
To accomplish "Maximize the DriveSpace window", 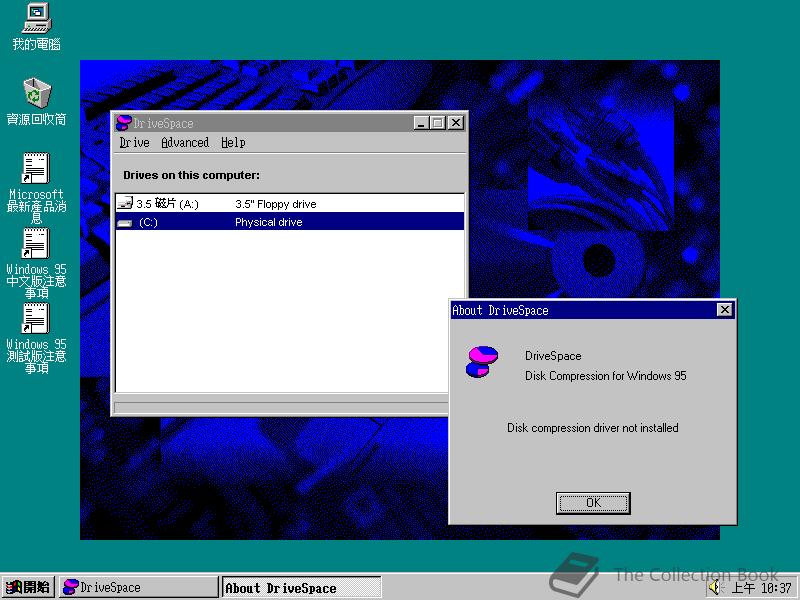I will point(437,123).
